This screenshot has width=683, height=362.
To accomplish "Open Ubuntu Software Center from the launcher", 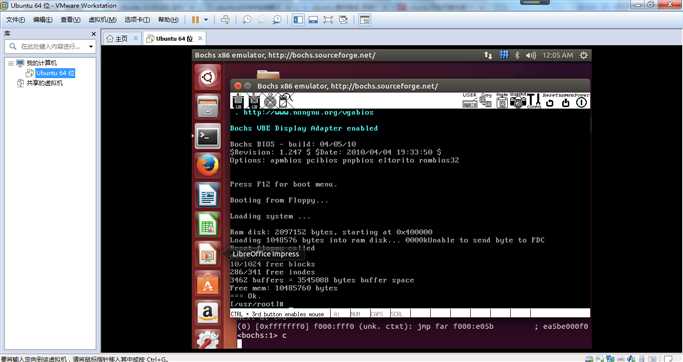I will [x=208, y=284].
